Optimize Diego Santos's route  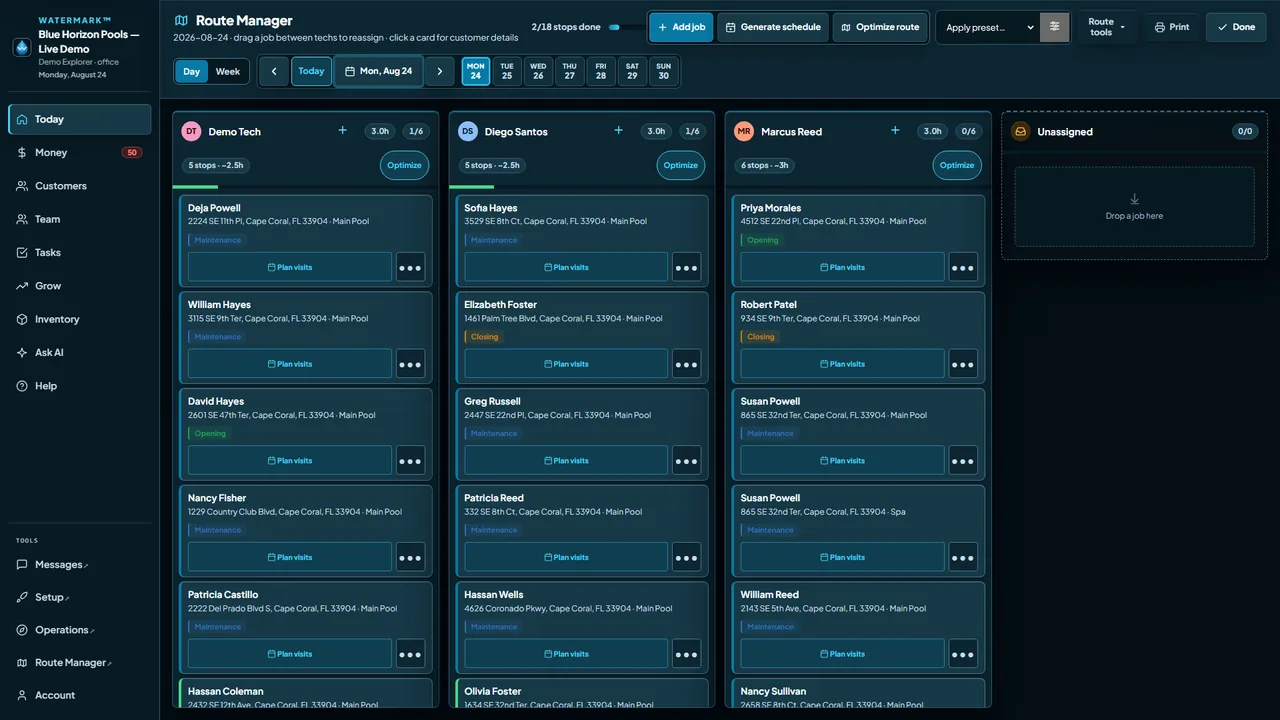point(681,165)
